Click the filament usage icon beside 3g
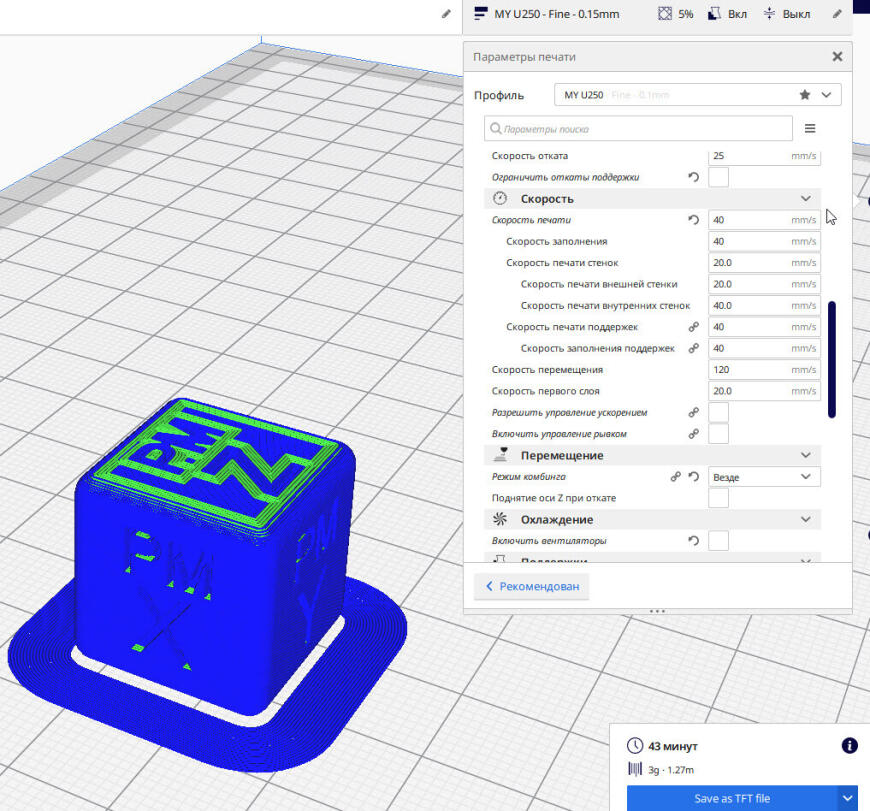The height and width of the screenshot is (811, 870). pyautogui.click(x=635, y=769)
